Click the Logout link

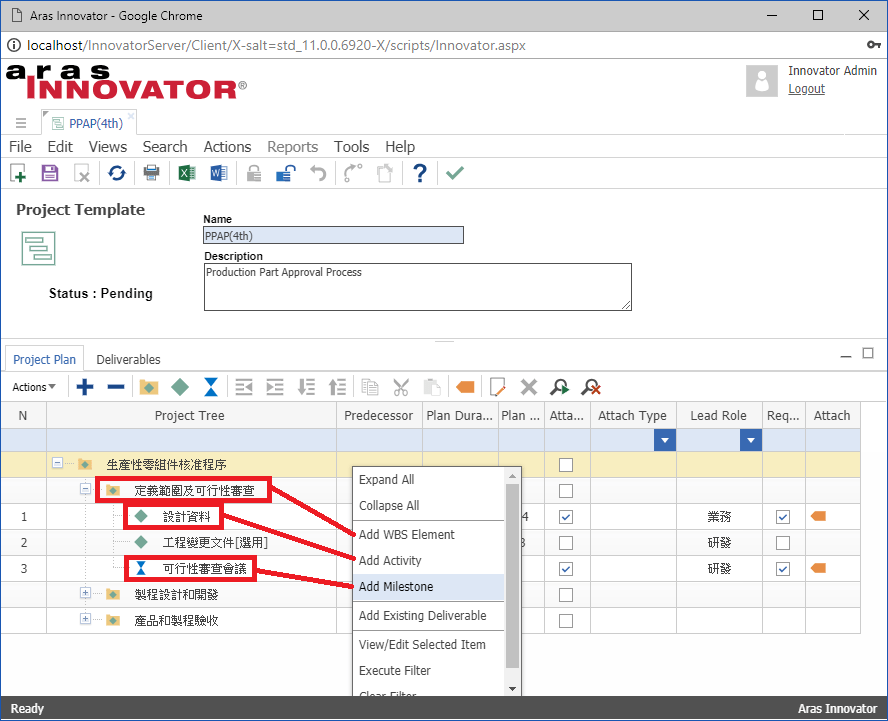pyautogui.click(x=806, y=89)
